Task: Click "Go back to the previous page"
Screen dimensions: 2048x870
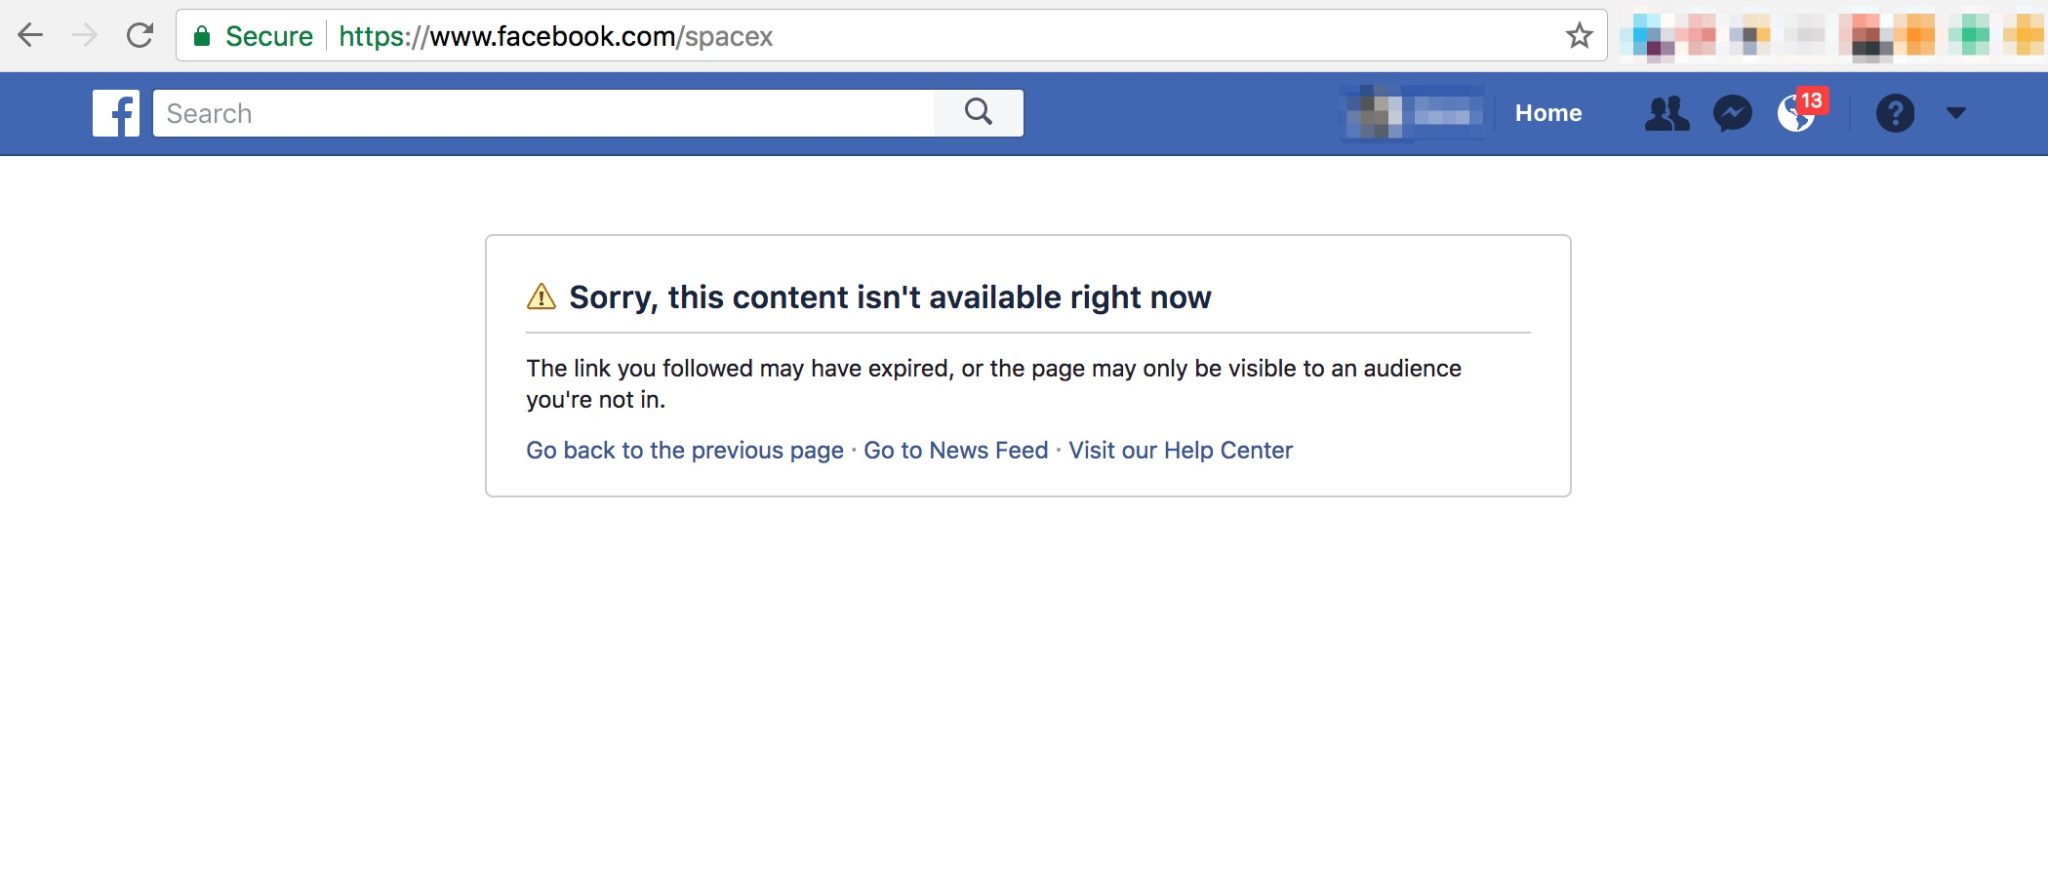Action: click(685, 450)
